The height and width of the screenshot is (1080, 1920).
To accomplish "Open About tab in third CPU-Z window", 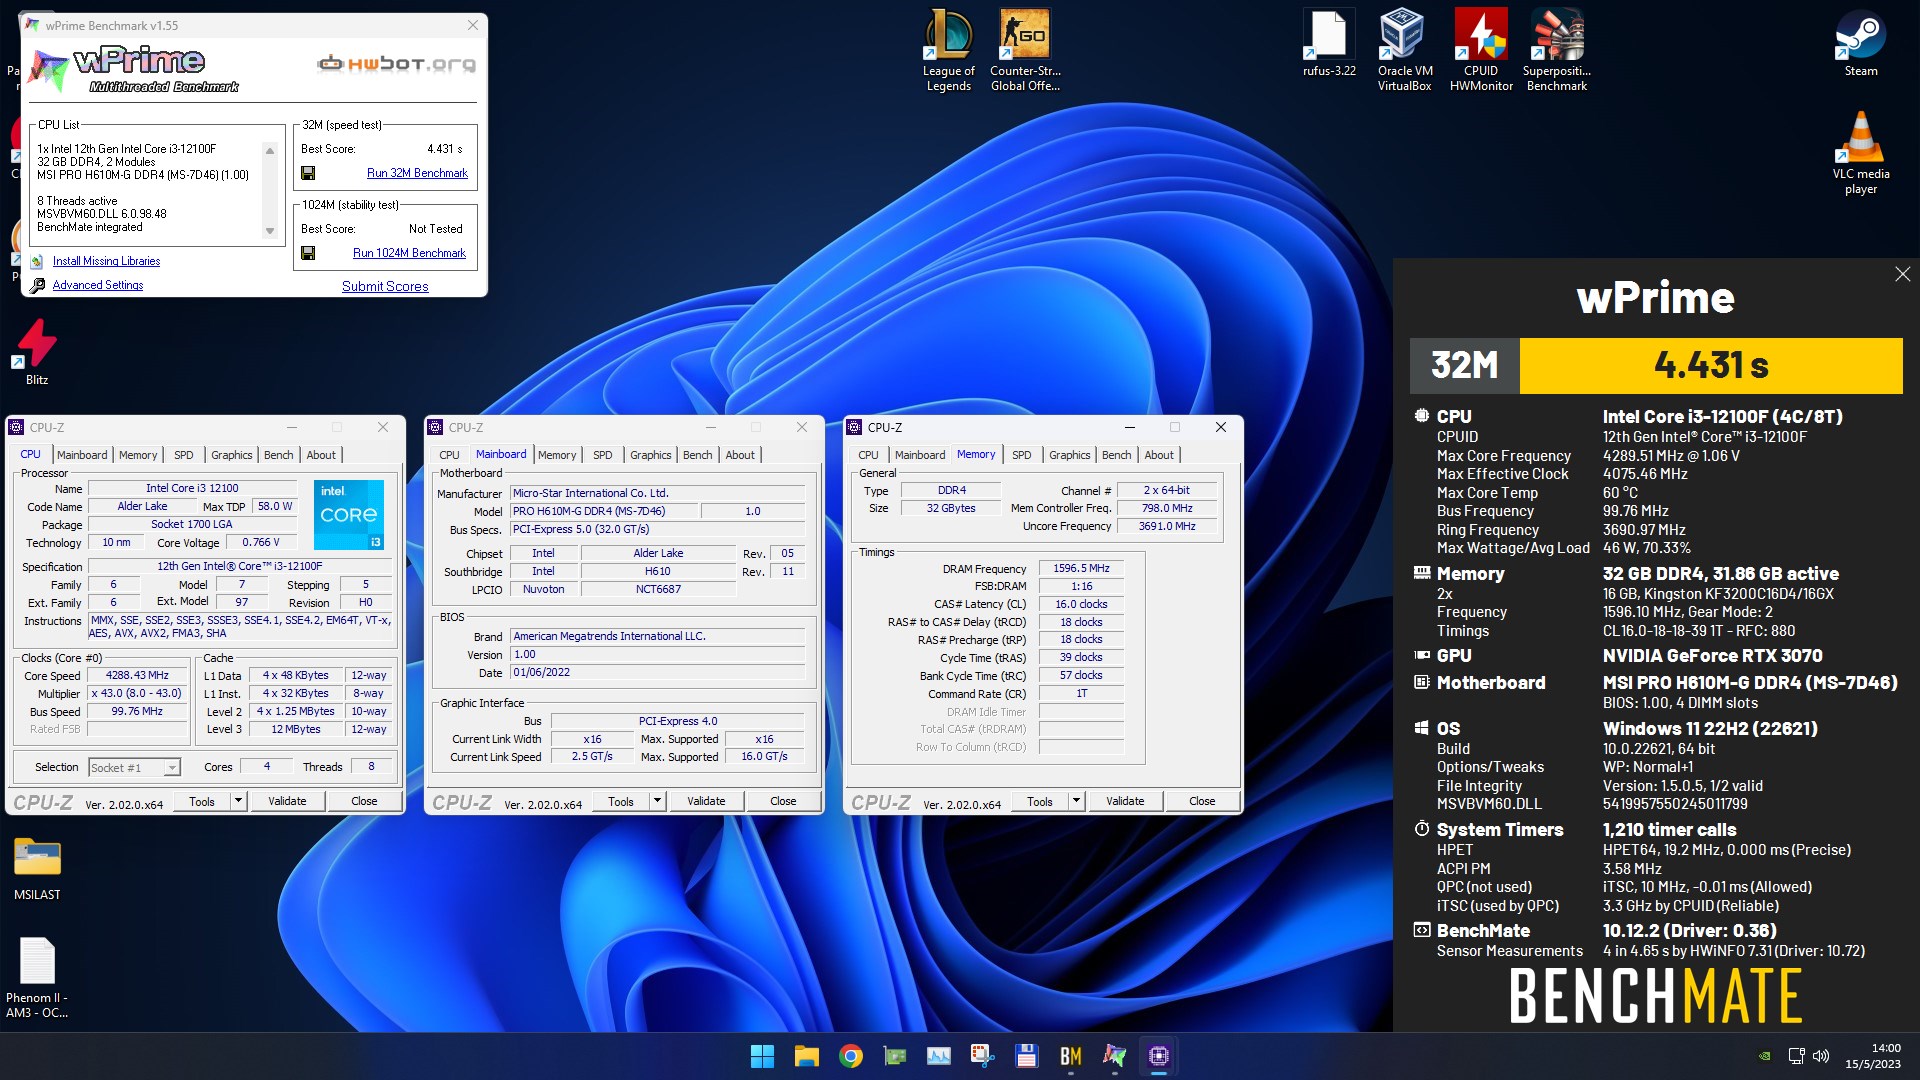I will [1159, 455].
